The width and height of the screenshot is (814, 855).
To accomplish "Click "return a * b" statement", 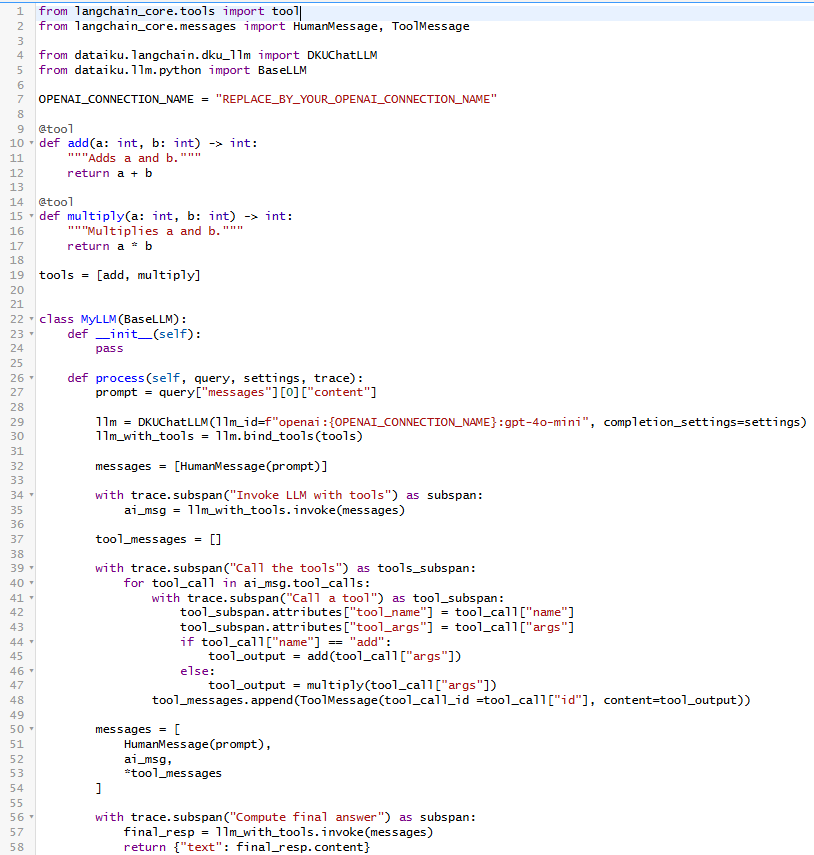I will [x=110, y=246].
